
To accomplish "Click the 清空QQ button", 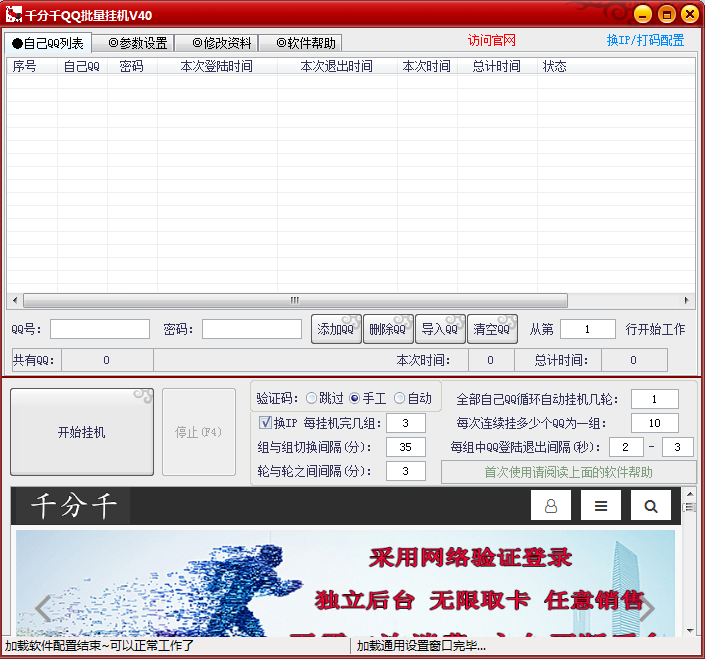I will pyautogui.click(x=492, y=329).
